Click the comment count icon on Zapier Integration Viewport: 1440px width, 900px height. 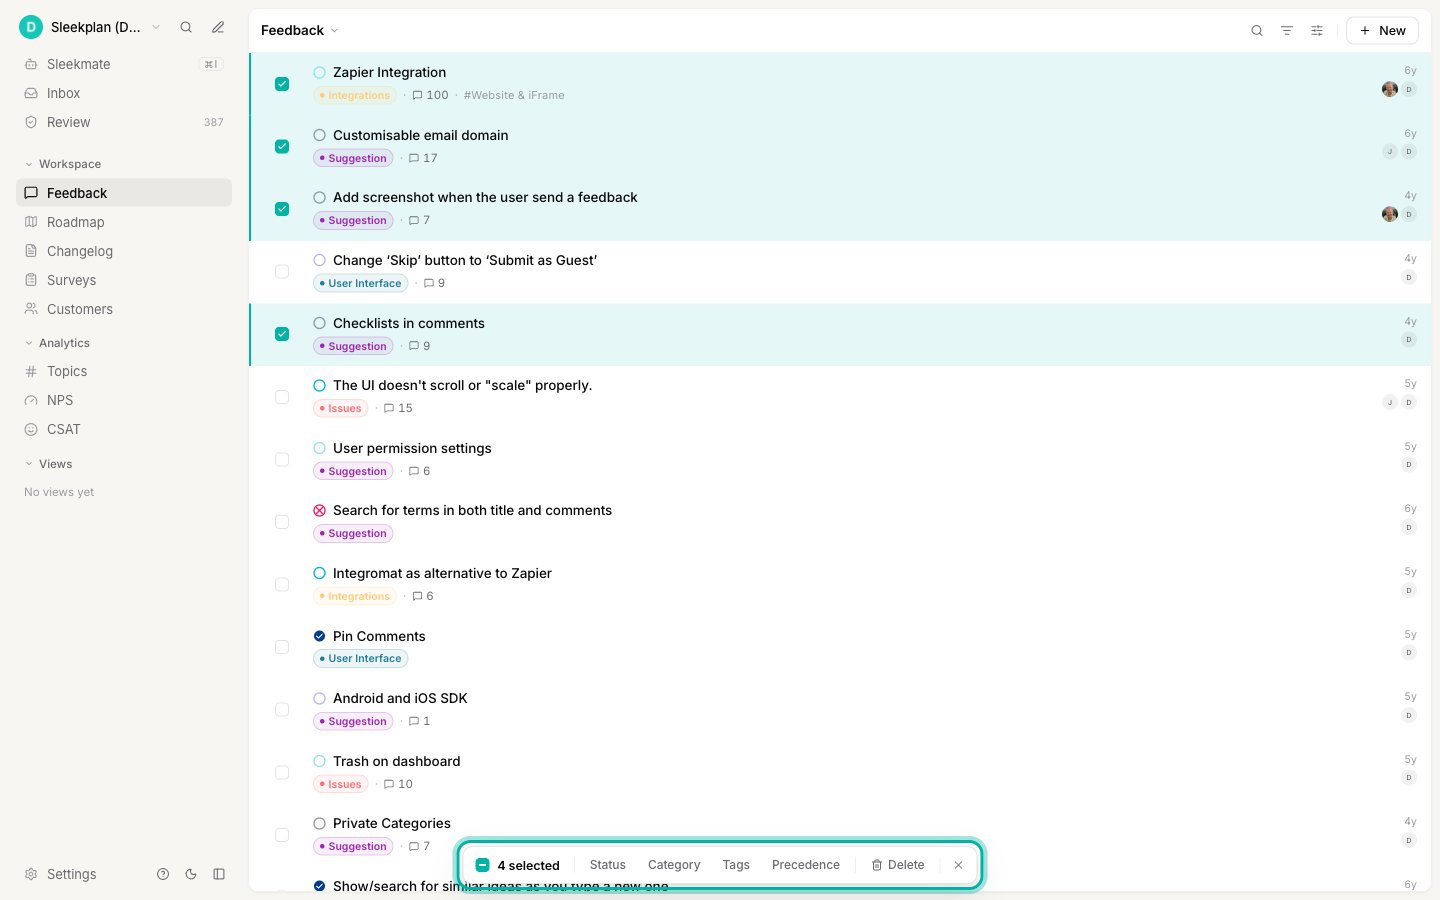[x=418, y=95]
